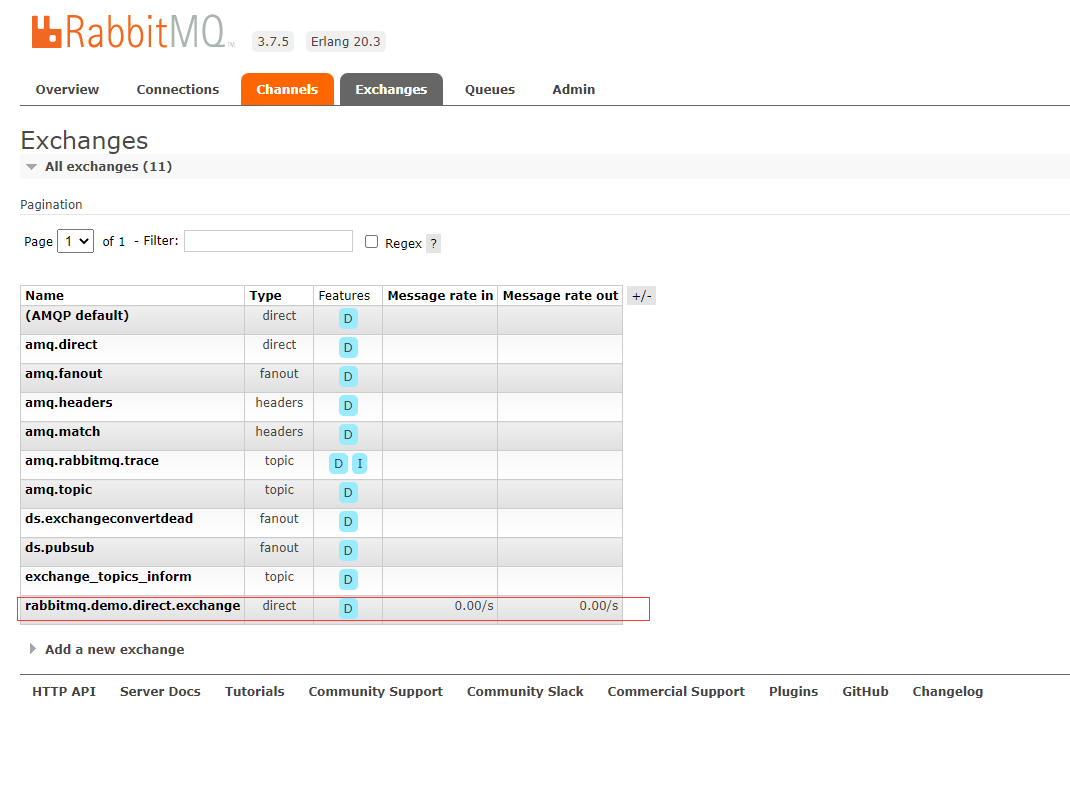Open the Page number dropdown
This screenshot has width=1070, height=791.
point(76,241)
